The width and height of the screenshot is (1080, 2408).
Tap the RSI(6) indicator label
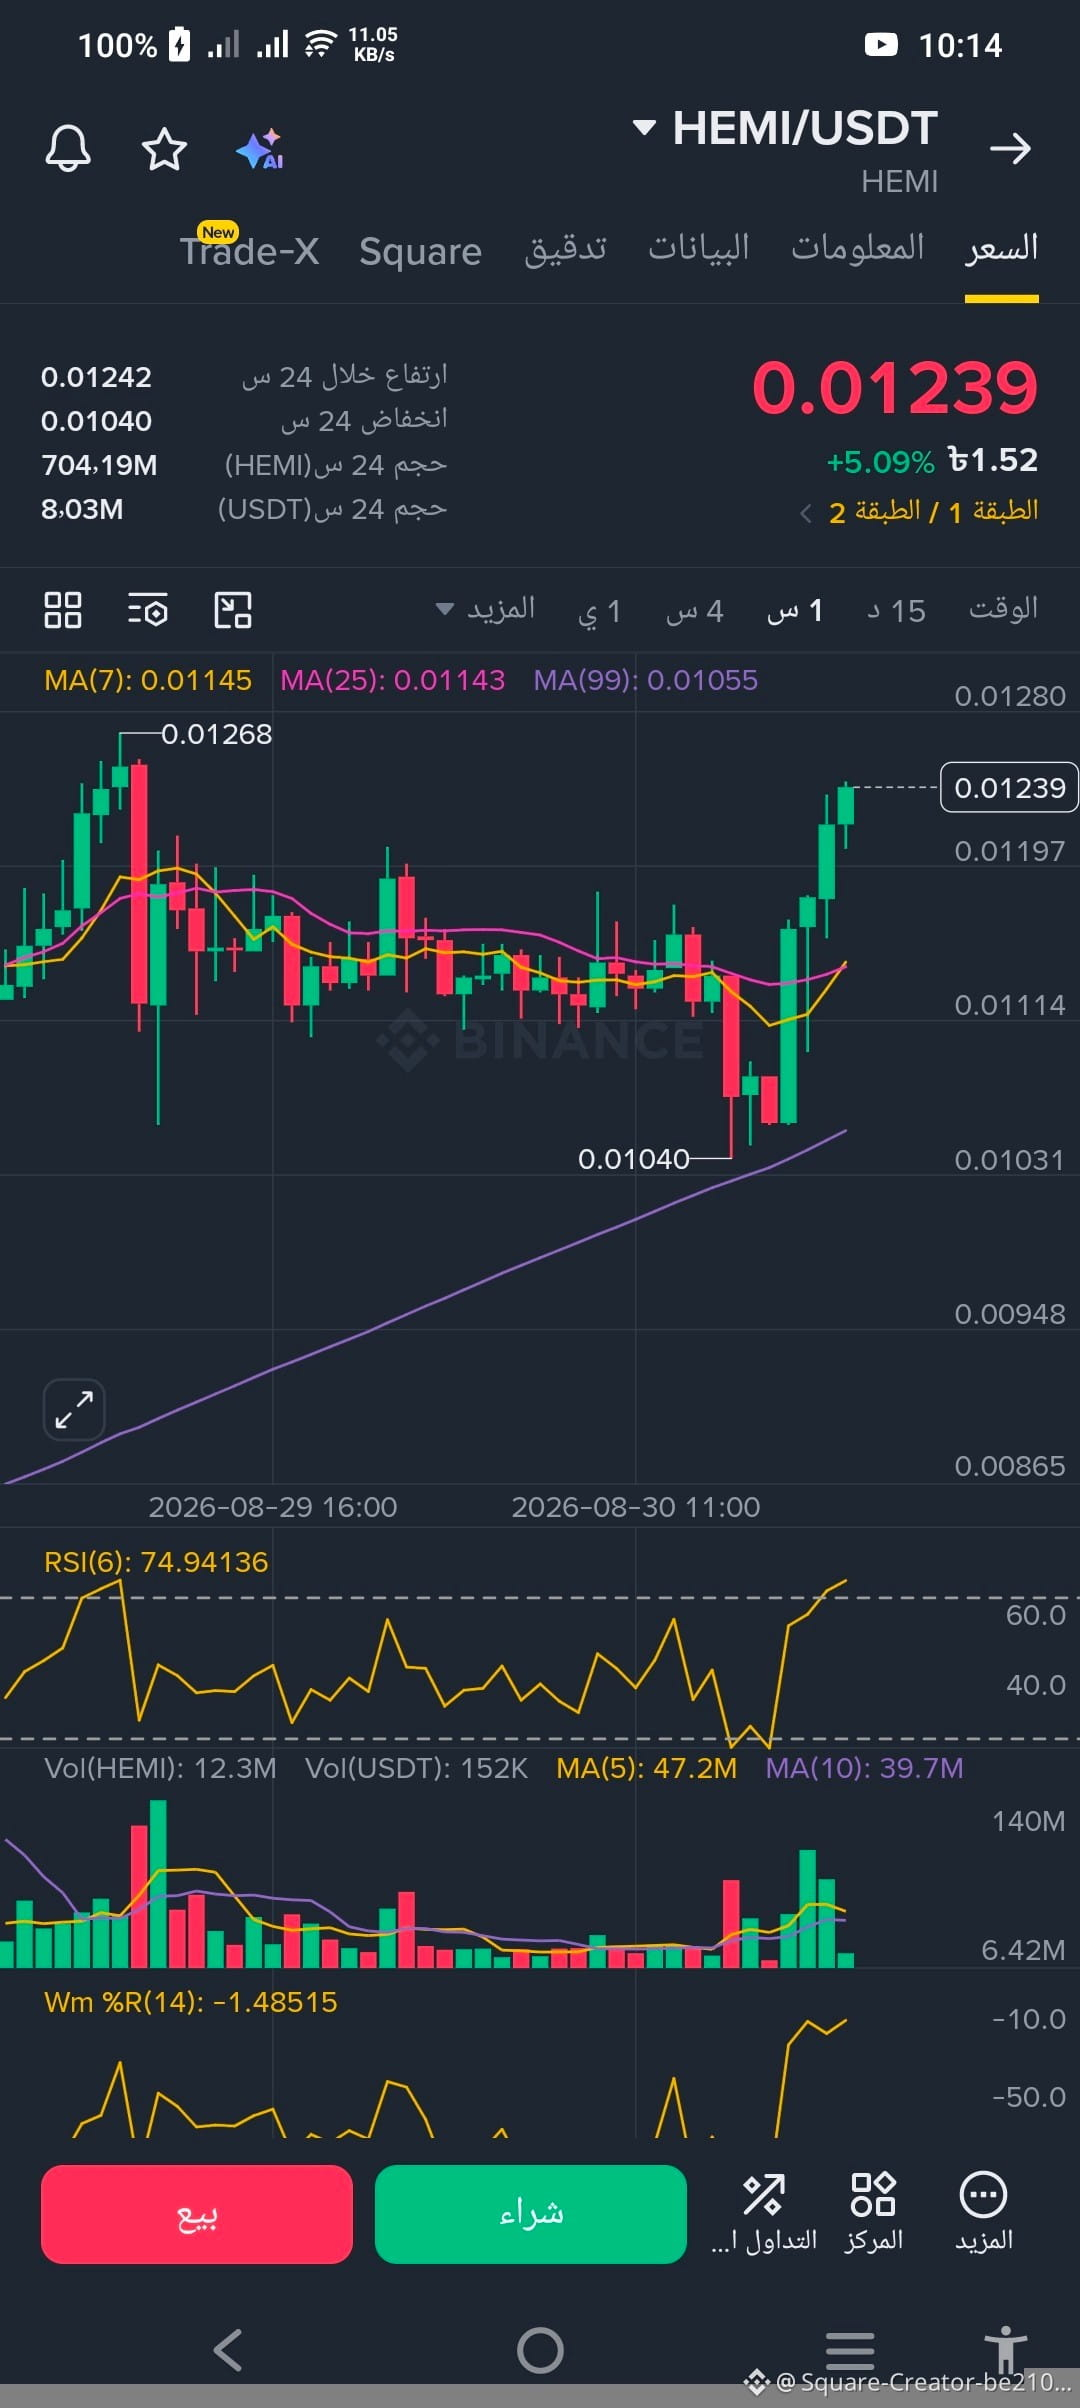click(x=156, y=1562)
